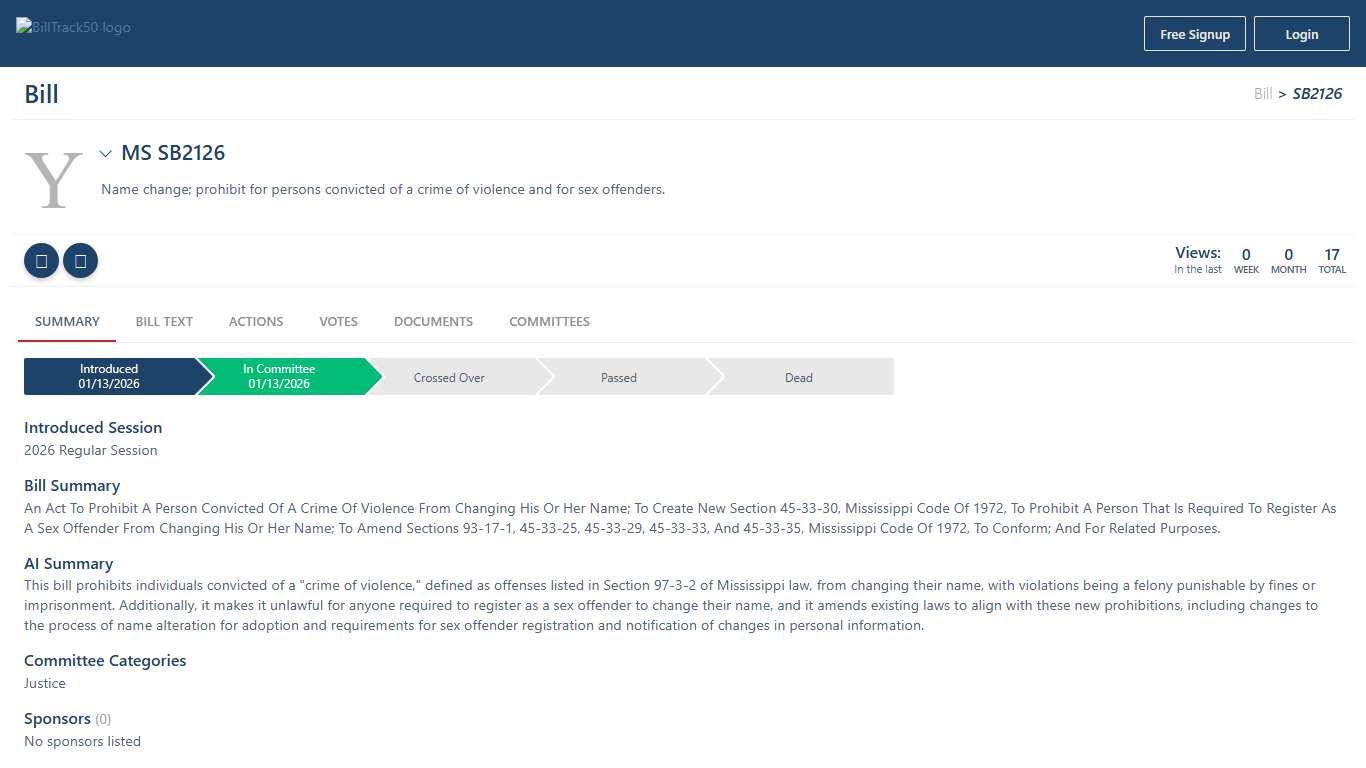1366x768 pixels.
Task: Click the Crossed Over progress stage
Action: (449, 378)
